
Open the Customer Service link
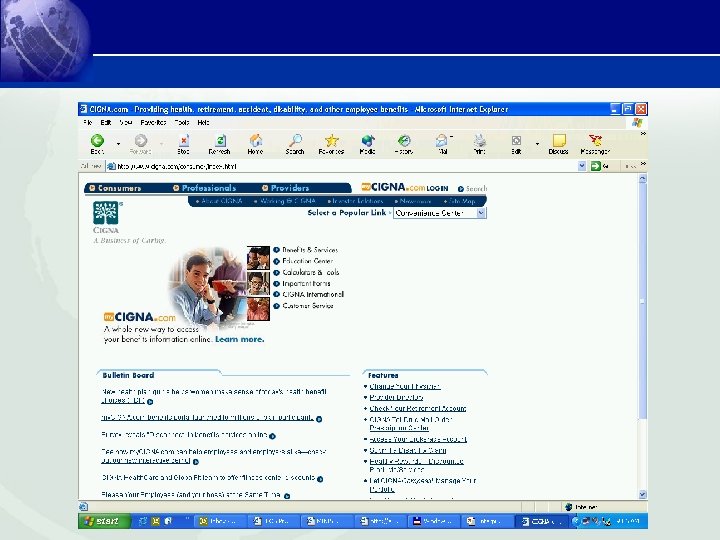coord(308,306)
